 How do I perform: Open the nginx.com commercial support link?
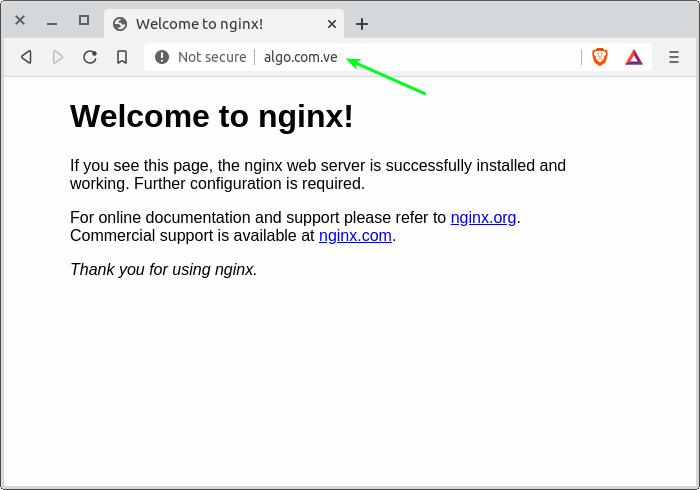(355, 236)
